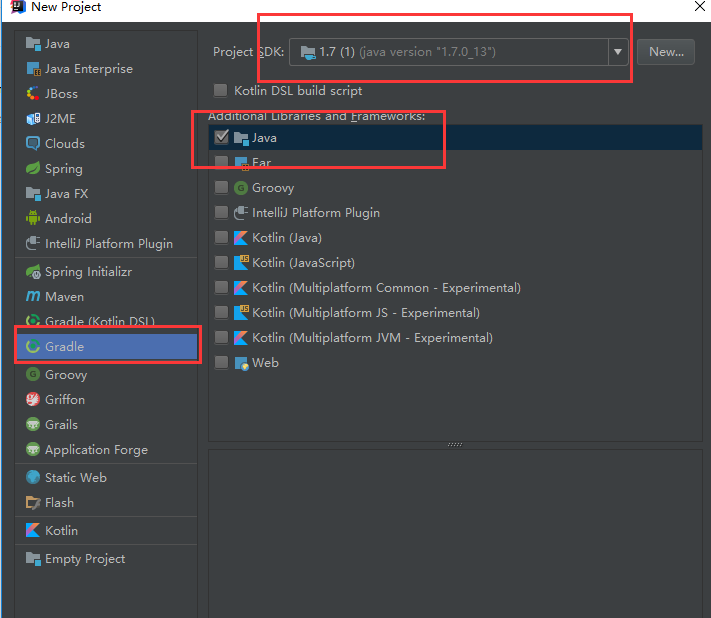Click the 'Application Forge' list label
Viewport: 711px width, 618px height.
pos(96,450)
